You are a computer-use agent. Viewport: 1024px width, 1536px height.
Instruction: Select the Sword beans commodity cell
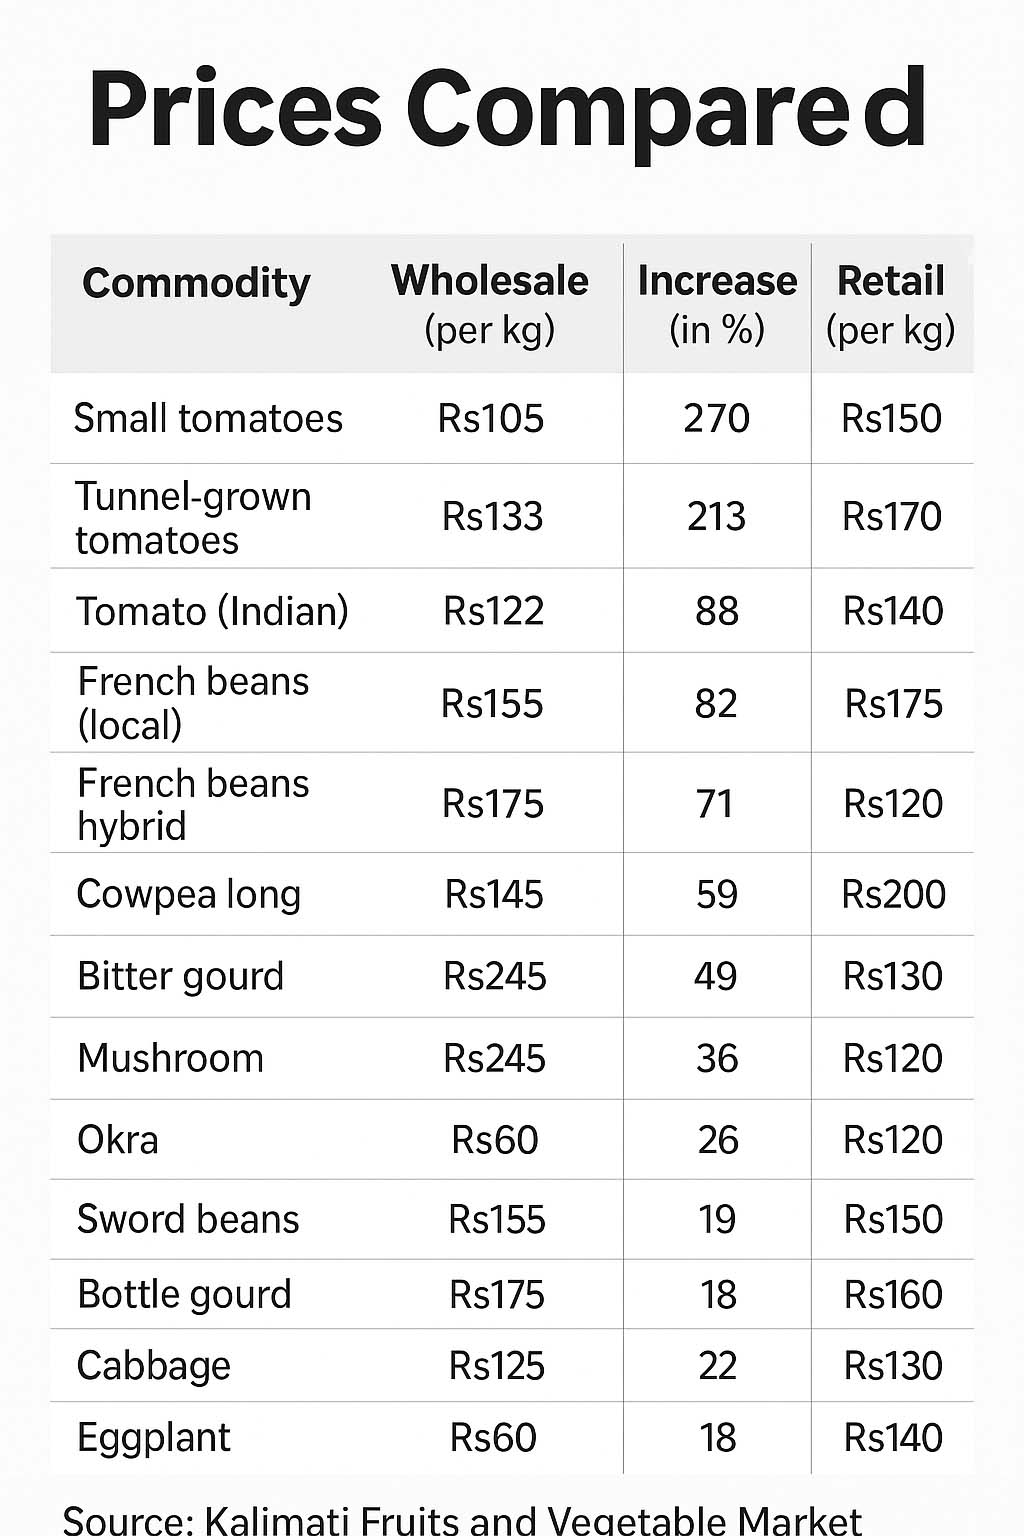(x=188, y=1220)
